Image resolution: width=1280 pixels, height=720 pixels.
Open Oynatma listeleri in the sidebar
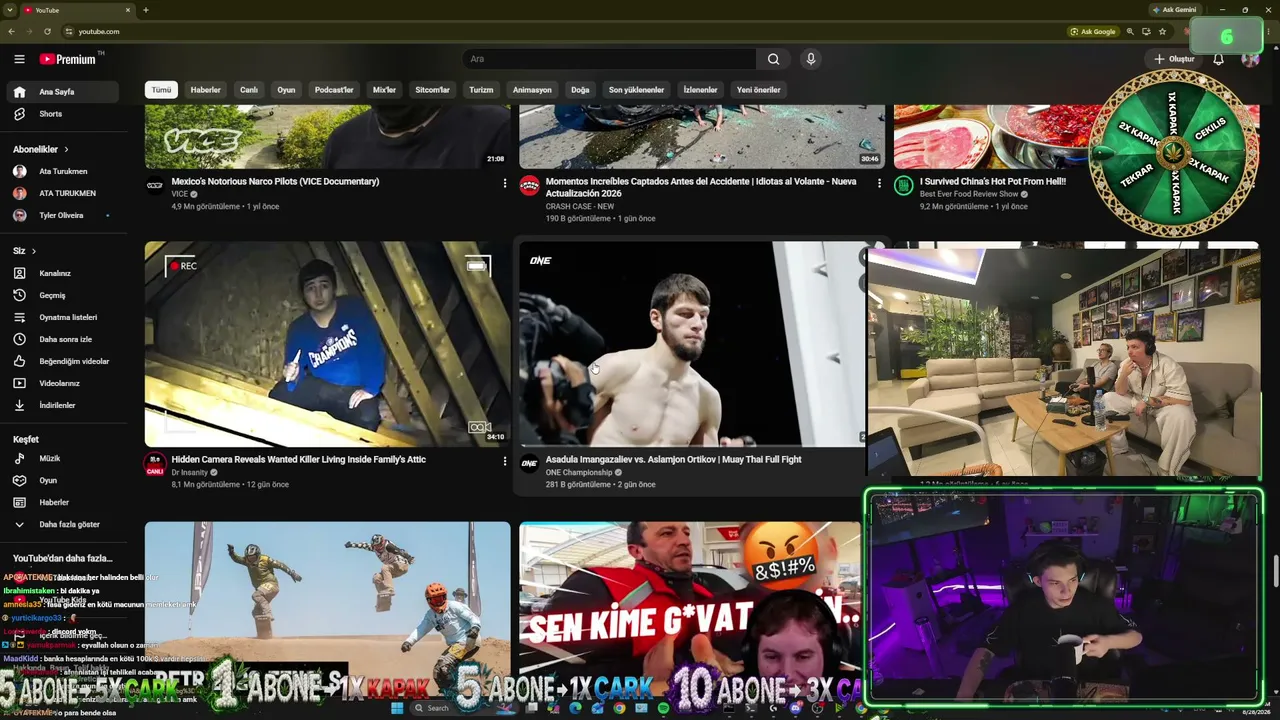click(x=60, y=317)
